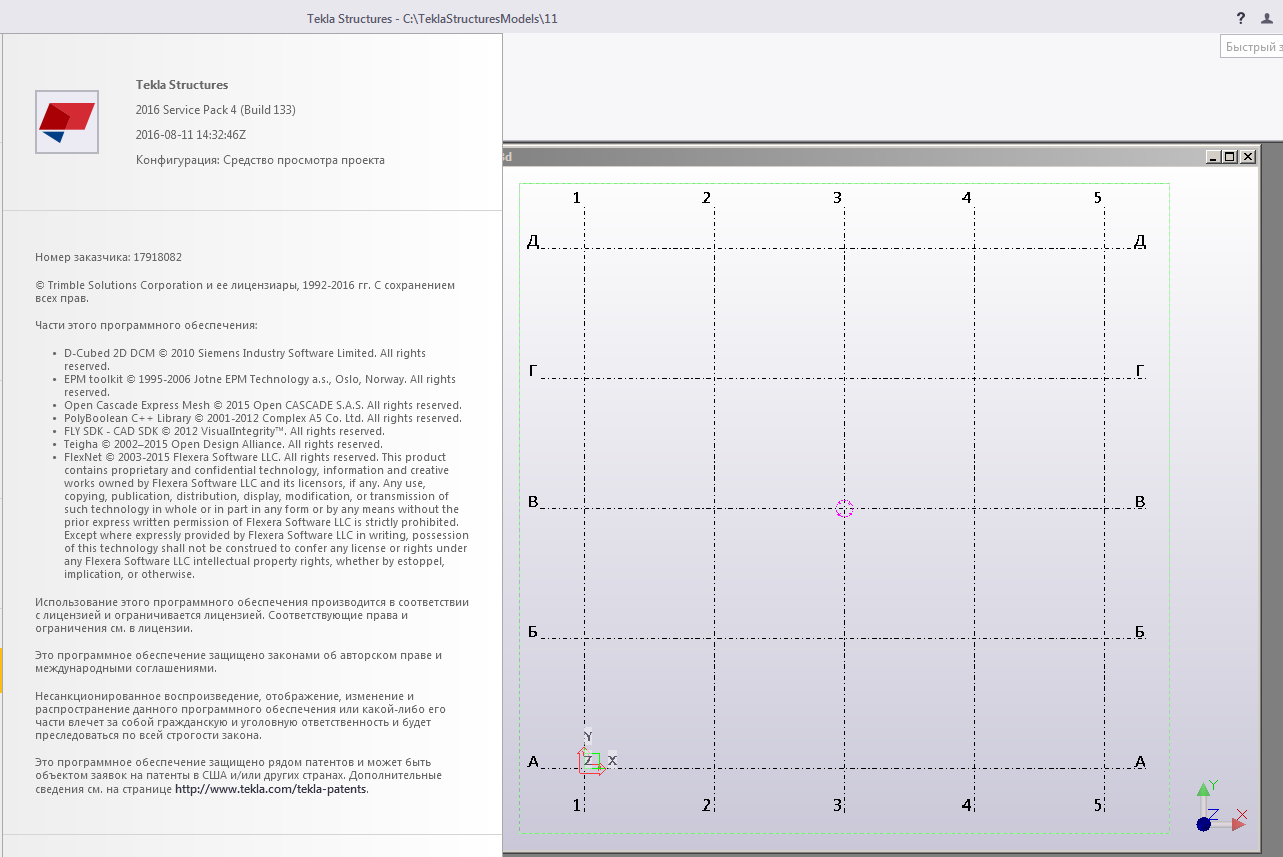Select right grid label Г

tap(1140, 371)
